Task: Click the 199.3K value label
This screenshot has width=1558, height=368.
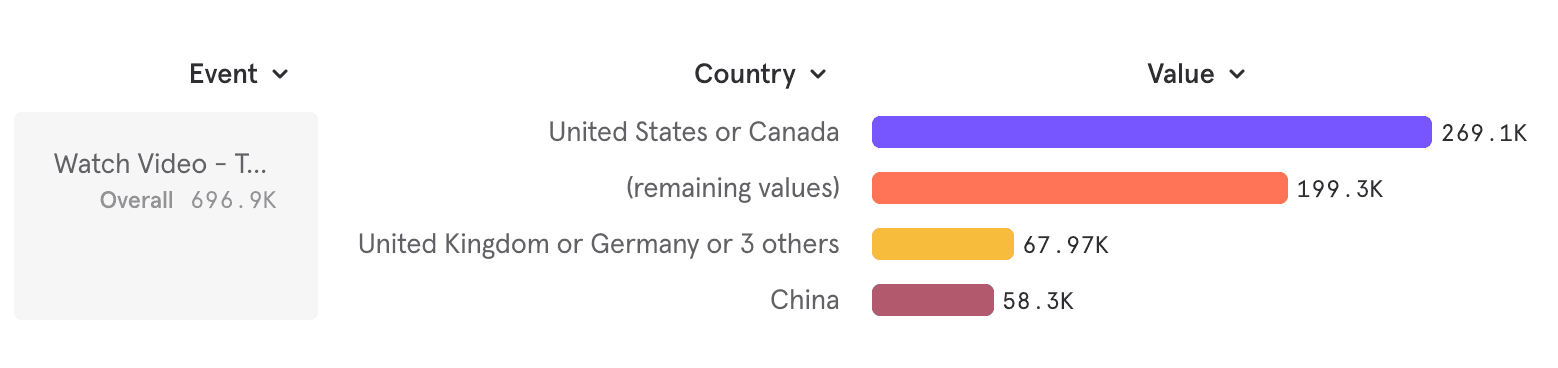Action: click(1340, 189)
